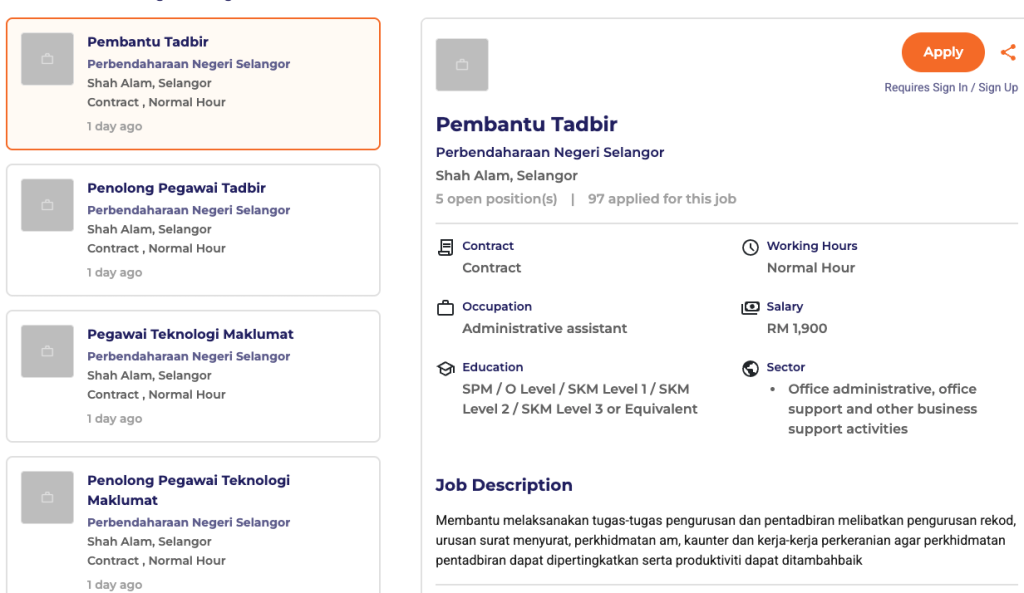The image size is (1024, 593).
Task: Click employer name under Pegawai Teknologi Maklumat
Action: pos(188,356)
